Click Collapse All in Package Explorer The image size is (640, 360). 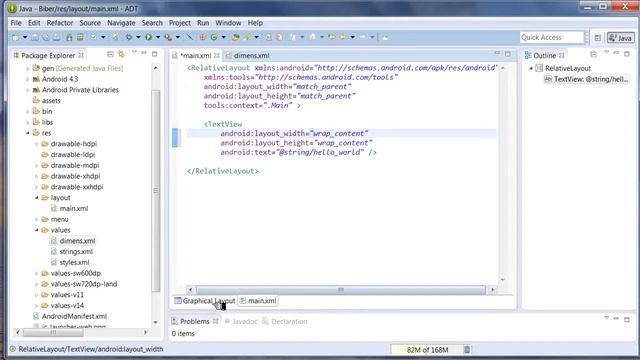110,54
